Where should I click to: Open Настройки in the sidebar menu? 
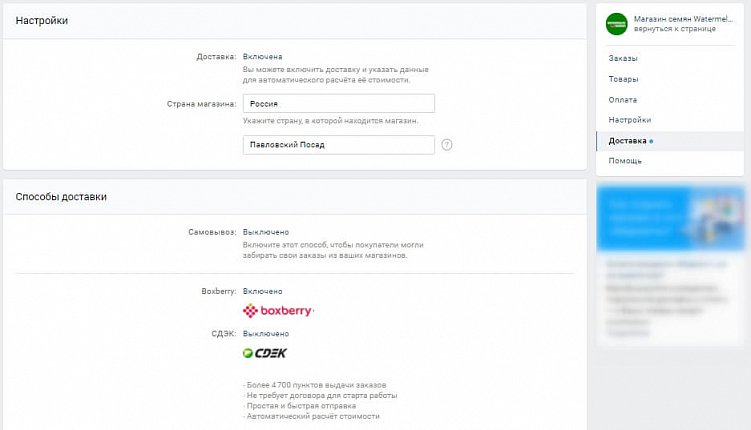click(629, 120)
